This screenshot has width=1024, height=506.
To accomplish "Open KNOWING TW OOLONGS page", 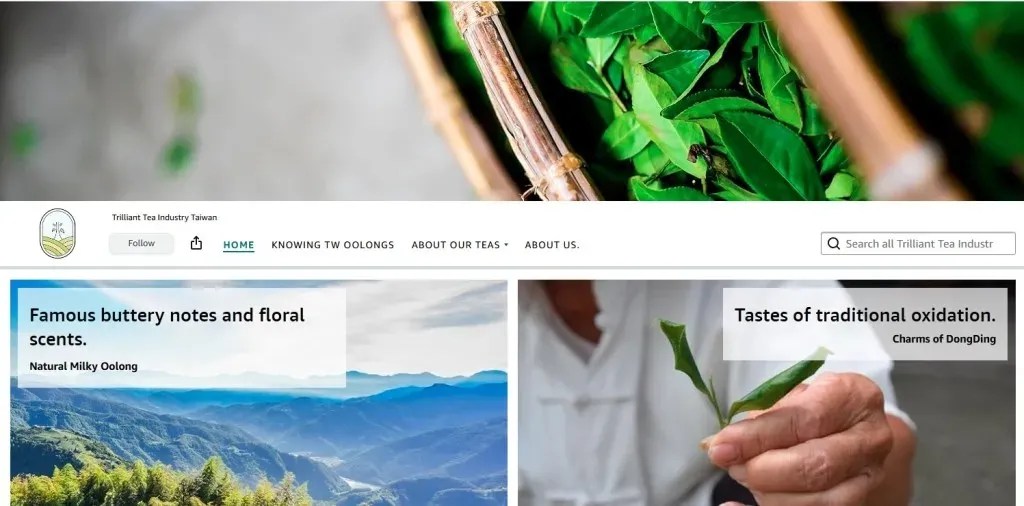I will 332,245.
